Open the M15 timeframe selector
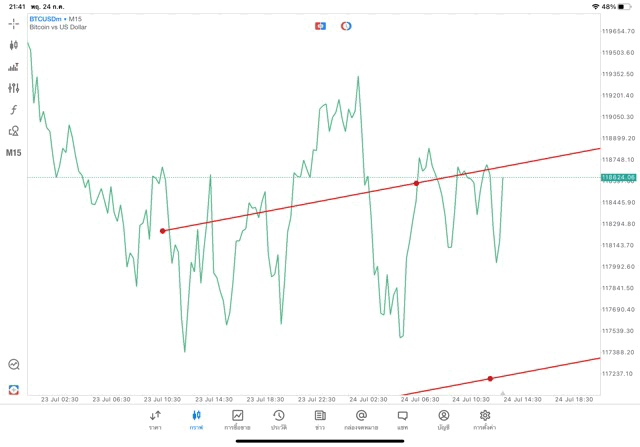Viewport: 640px width, 447px height. tap(13, 153)
